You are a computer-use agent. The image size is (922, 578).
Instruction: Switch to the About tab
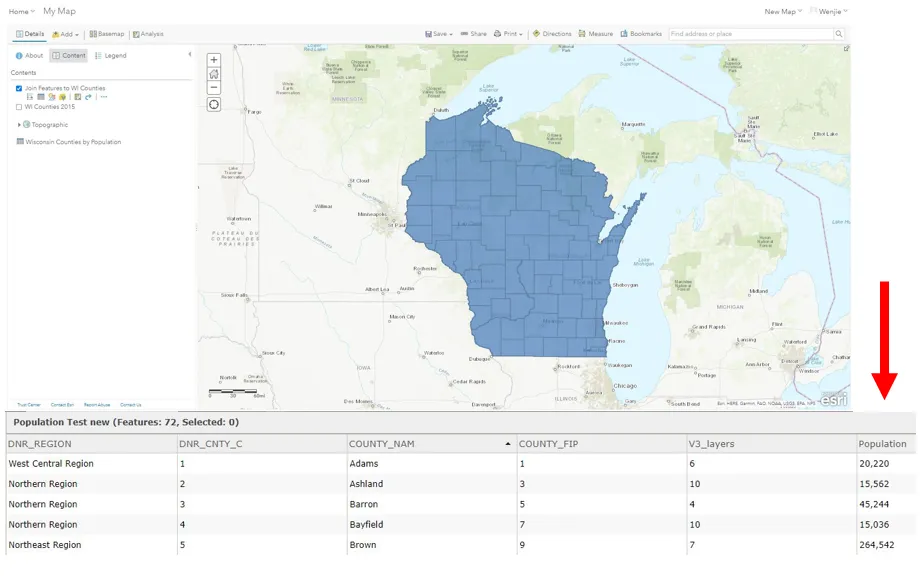coord(29,56)
